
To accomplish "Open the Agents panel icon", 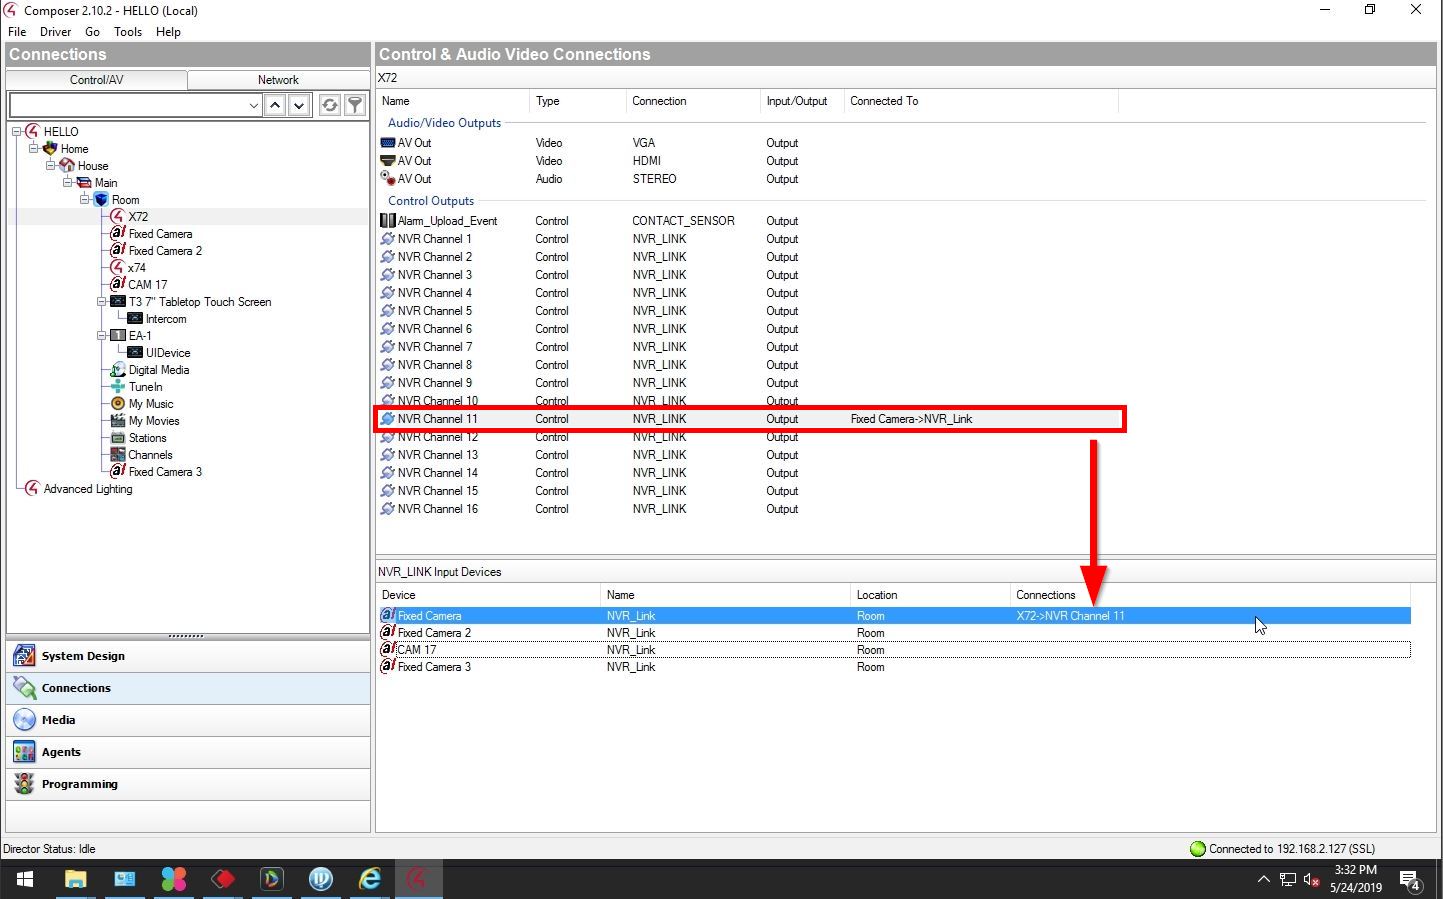I will 24,752.
